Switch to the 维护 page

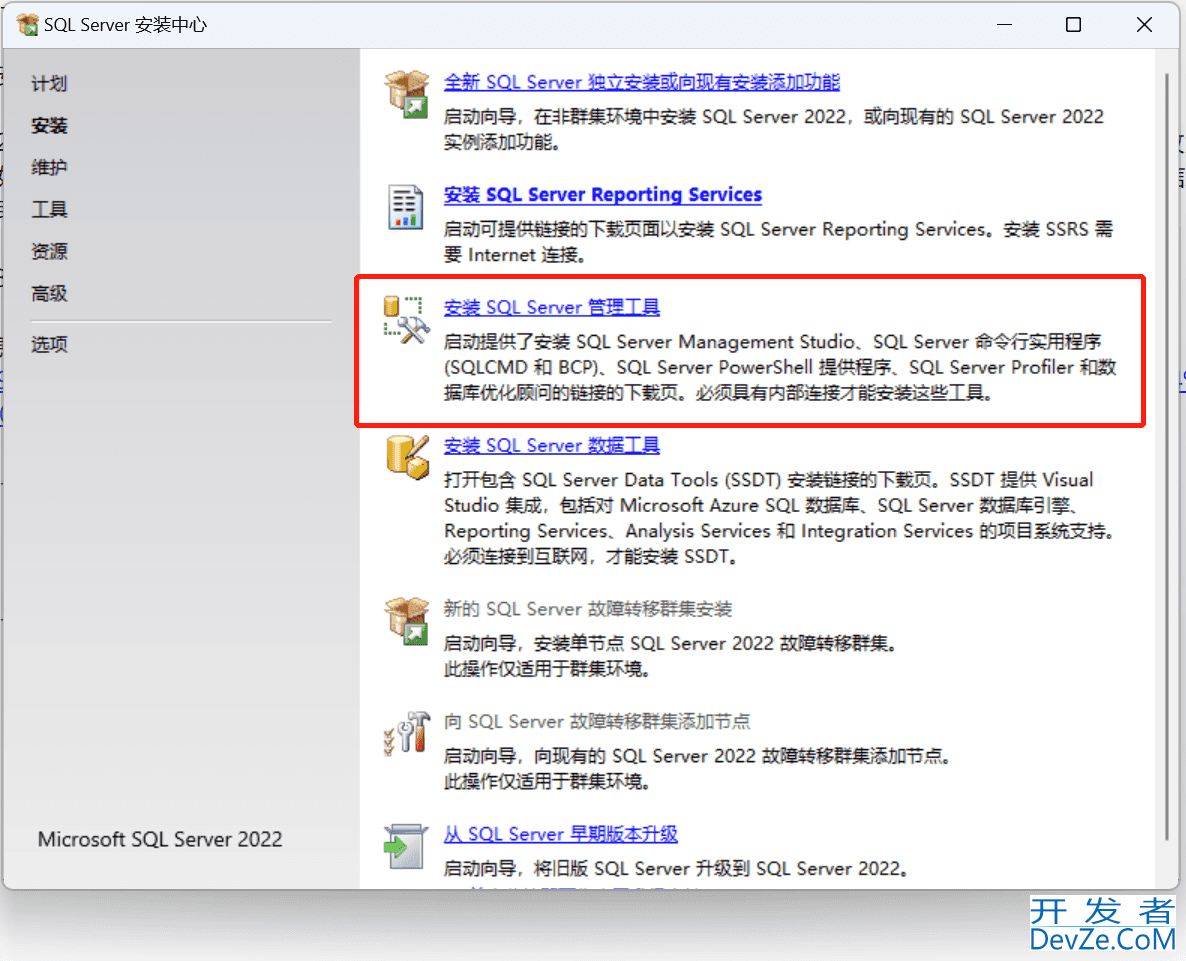[49, 167]
